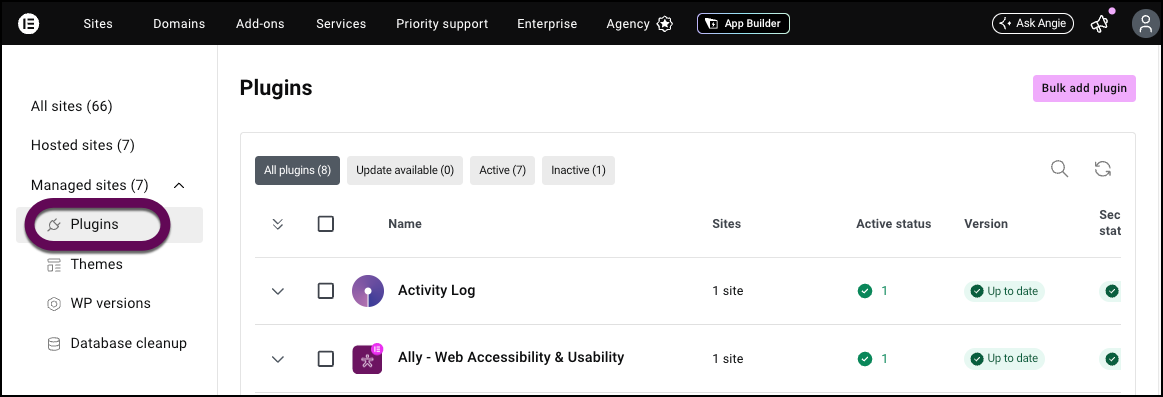Check the Ally row checkbox
Screen dimensions: 1163x397
(x=326, y=359)
